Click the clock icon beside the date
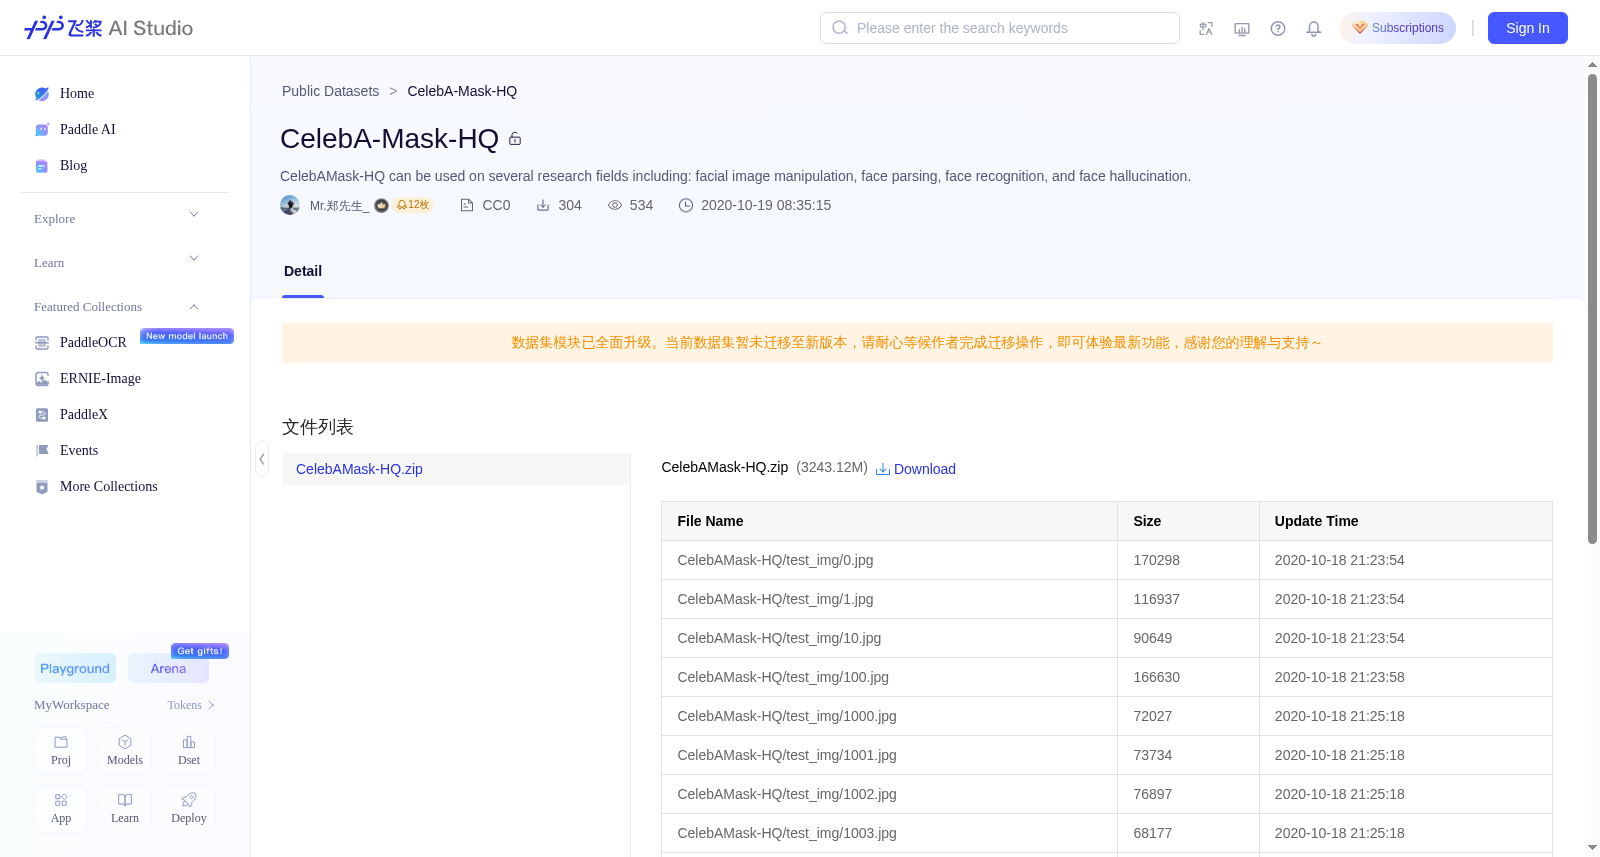Image resolution: width=1600 pixels, height=857 pixels. [x=686, y=205]
